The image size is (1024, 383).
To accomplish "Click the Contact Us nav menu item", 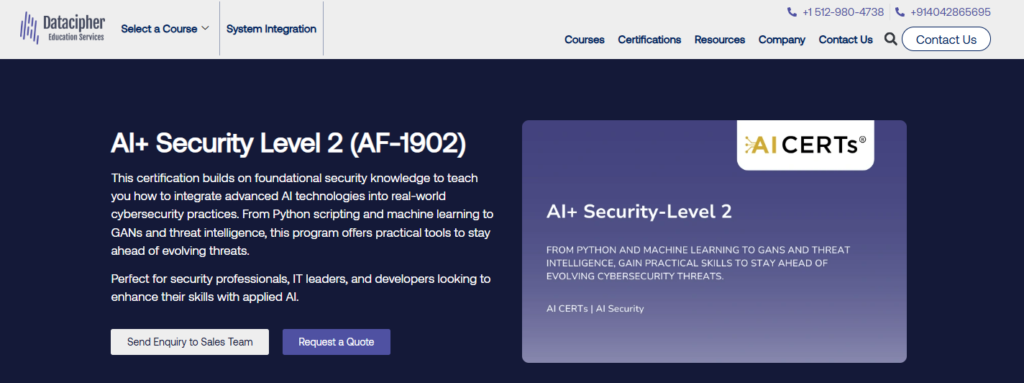I will (x=846, y=39).
